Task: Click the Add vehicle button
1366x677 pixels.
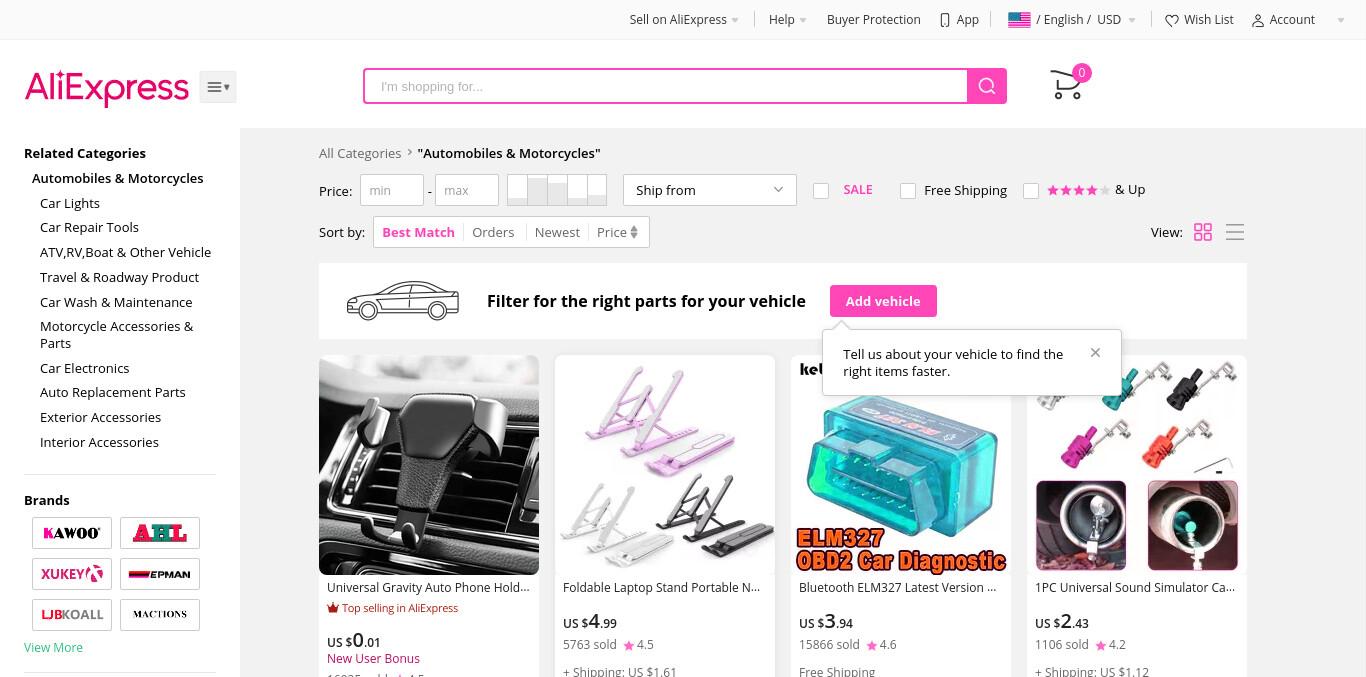Action: point(883,301)
